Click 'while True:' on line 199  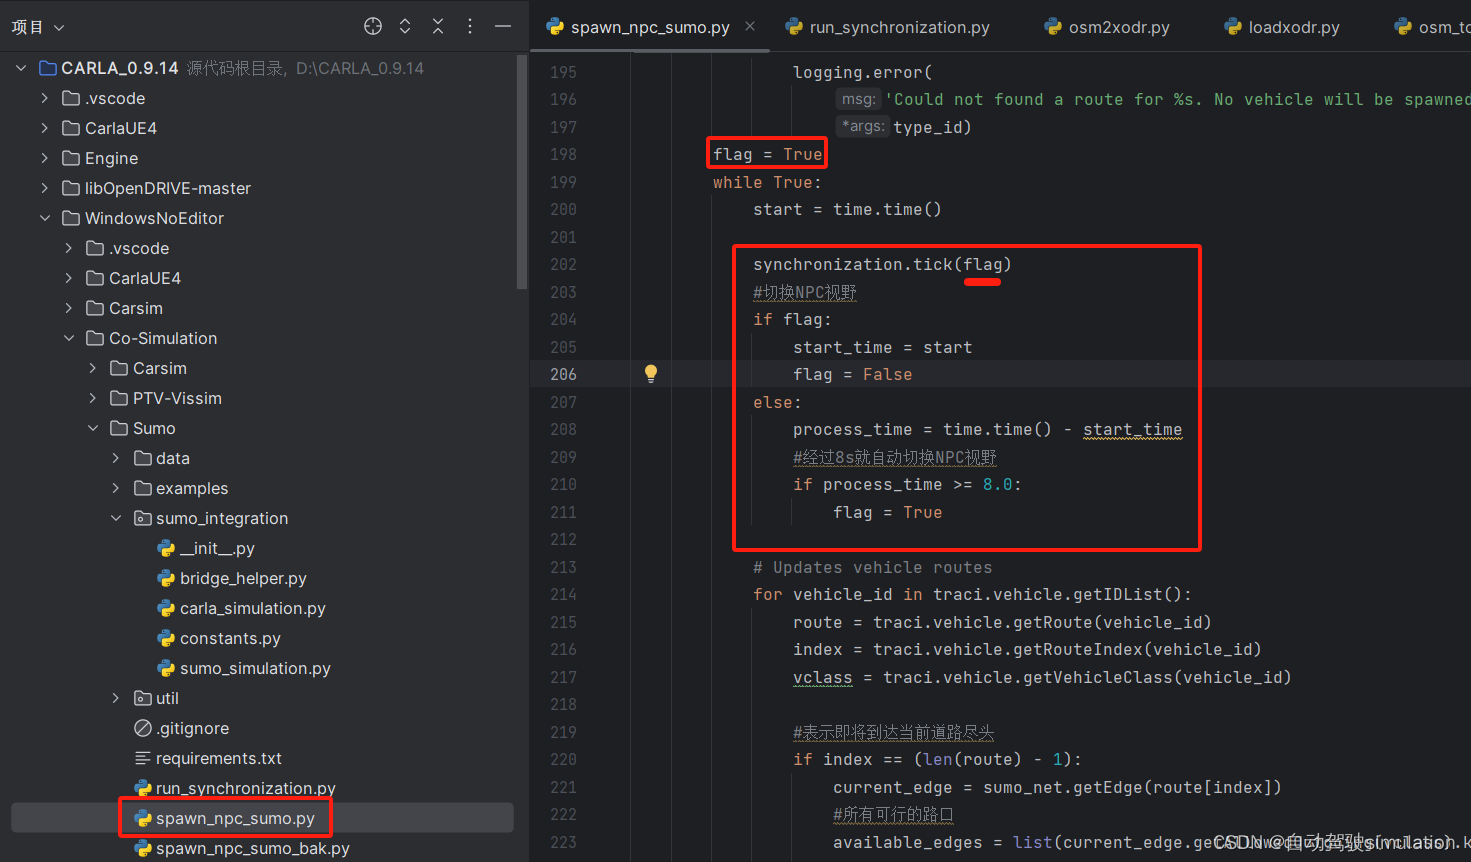click(x=767, y=182)
